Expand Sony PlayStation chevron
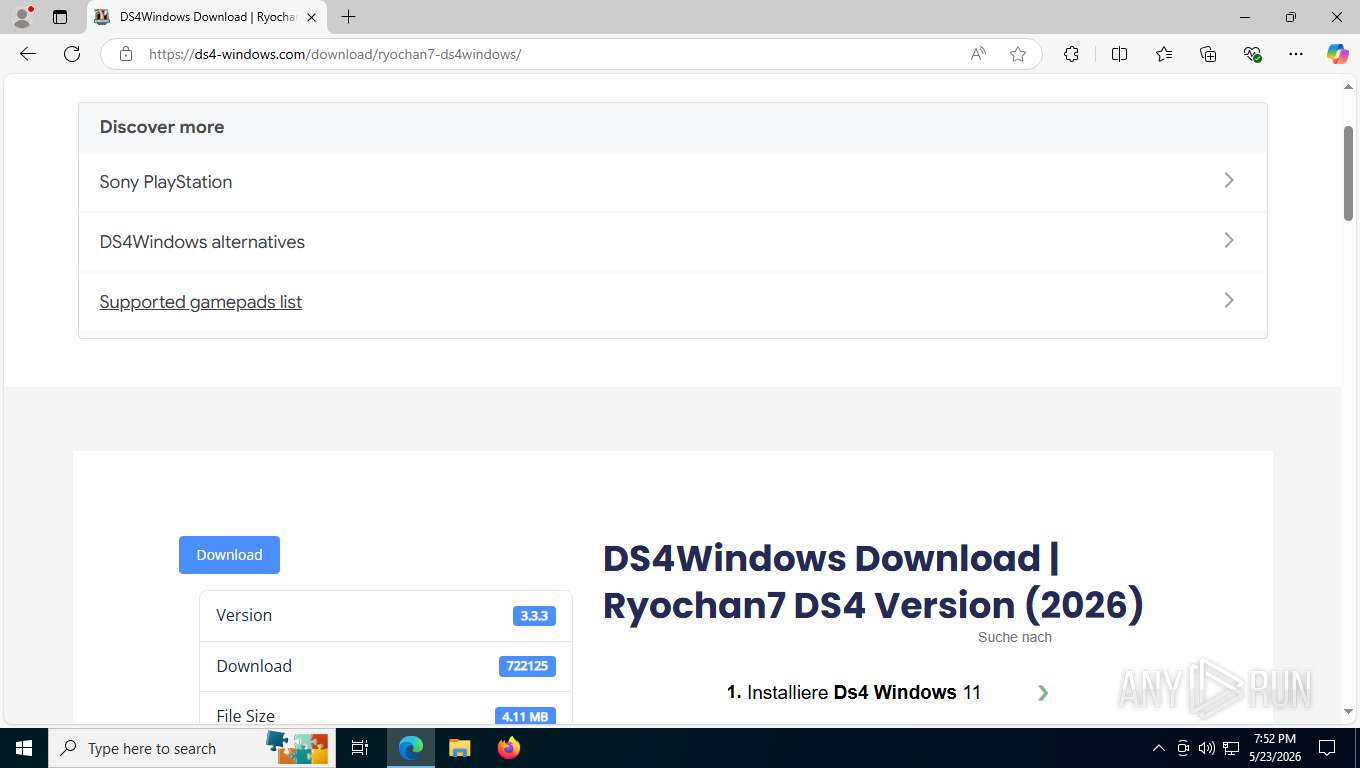This screenshot has height=768, width=1360. 1229,180
